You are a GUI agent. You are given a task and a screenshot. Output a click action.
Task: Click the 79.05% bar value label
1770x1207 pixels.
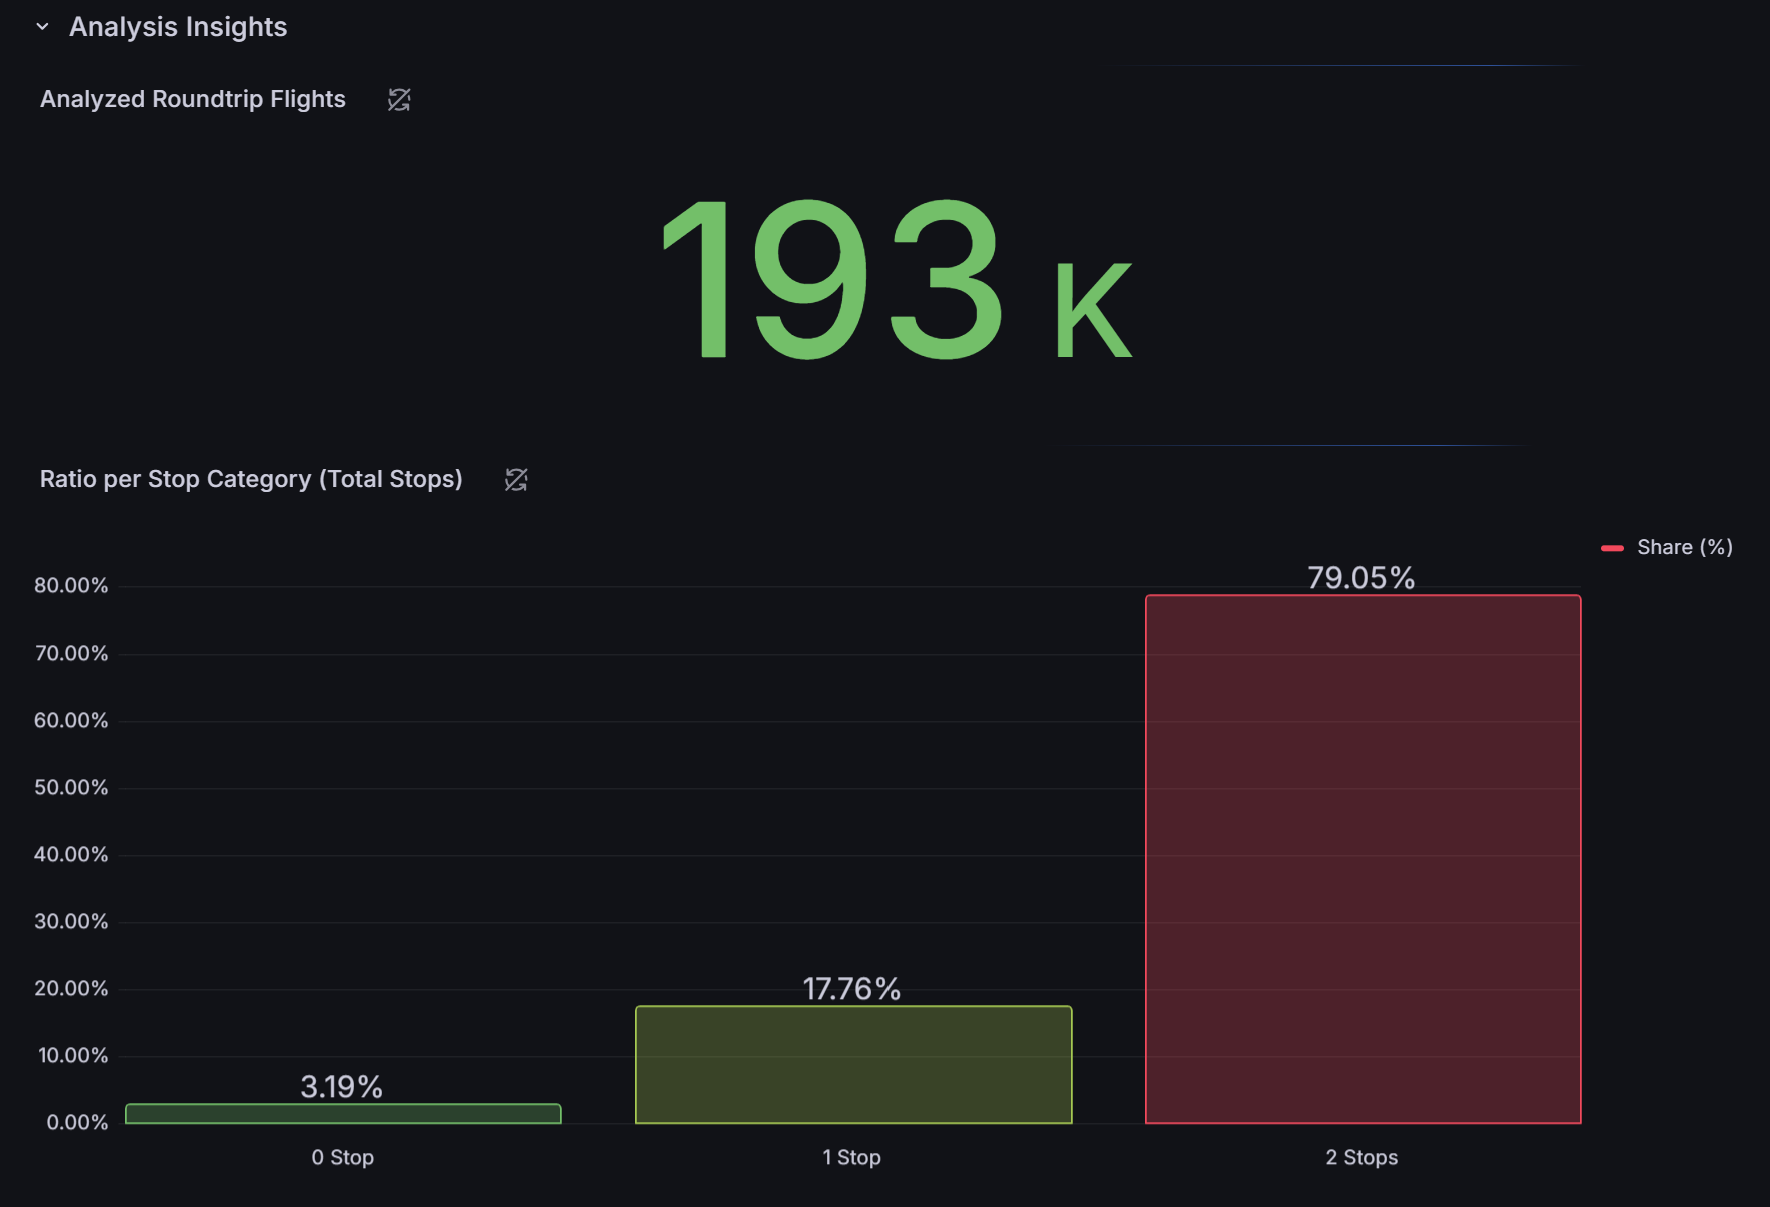1361,578
